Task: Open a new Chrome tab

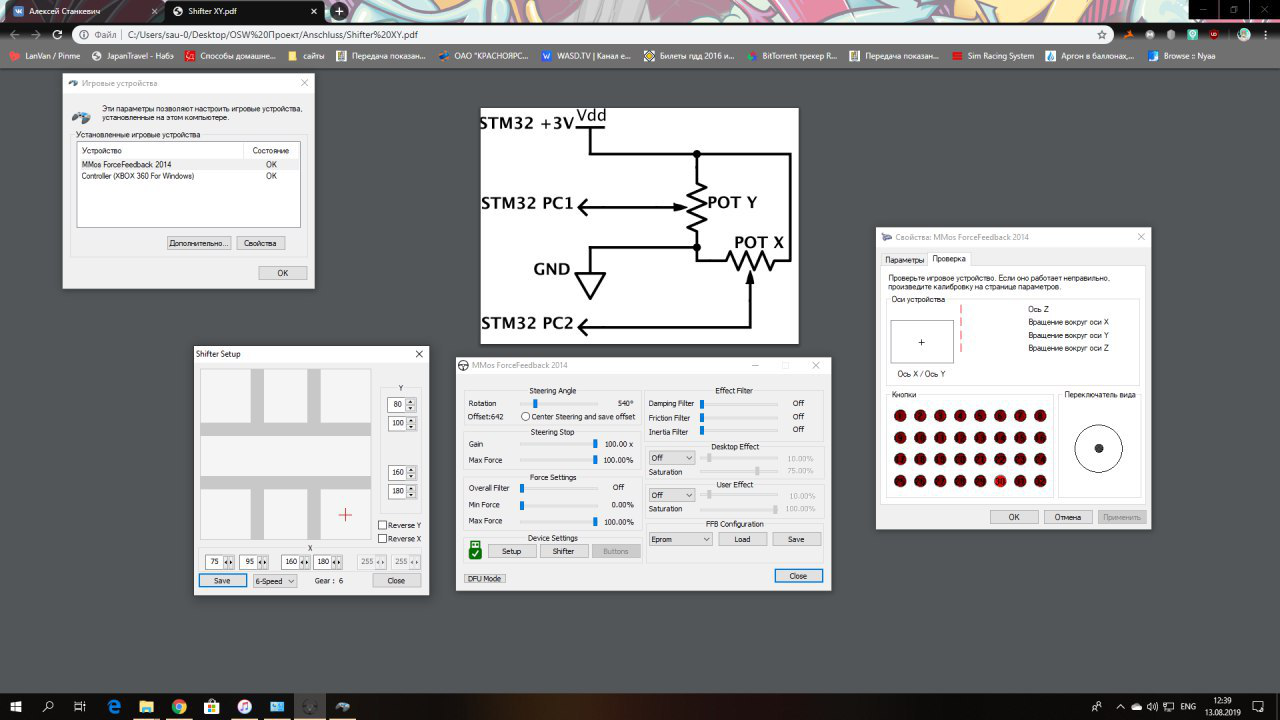Action: click(339, 11)
